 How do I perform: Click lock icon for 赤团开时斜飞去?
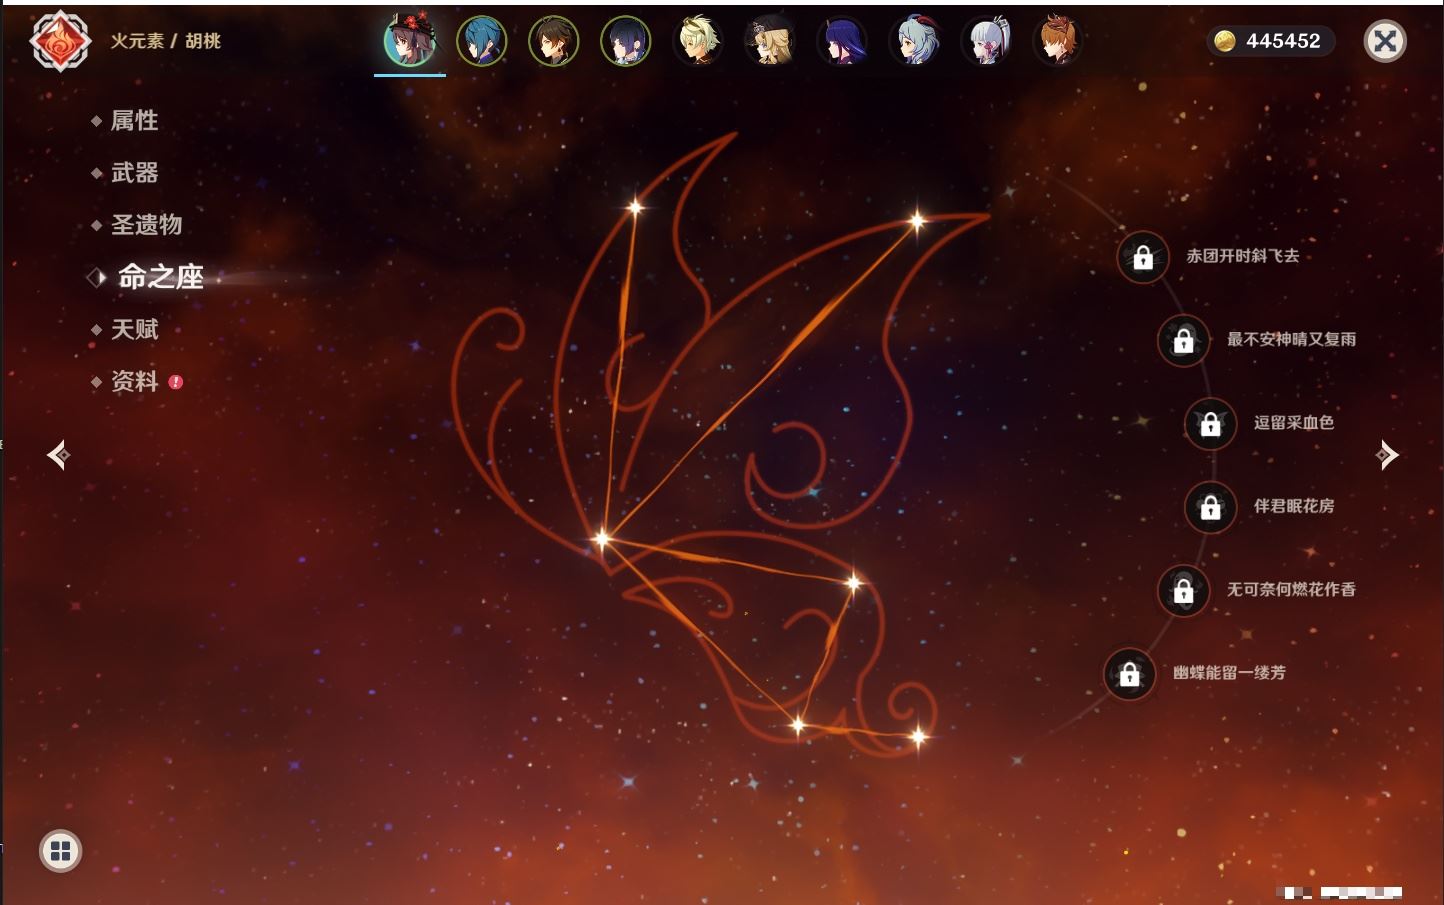[1143, 258]
